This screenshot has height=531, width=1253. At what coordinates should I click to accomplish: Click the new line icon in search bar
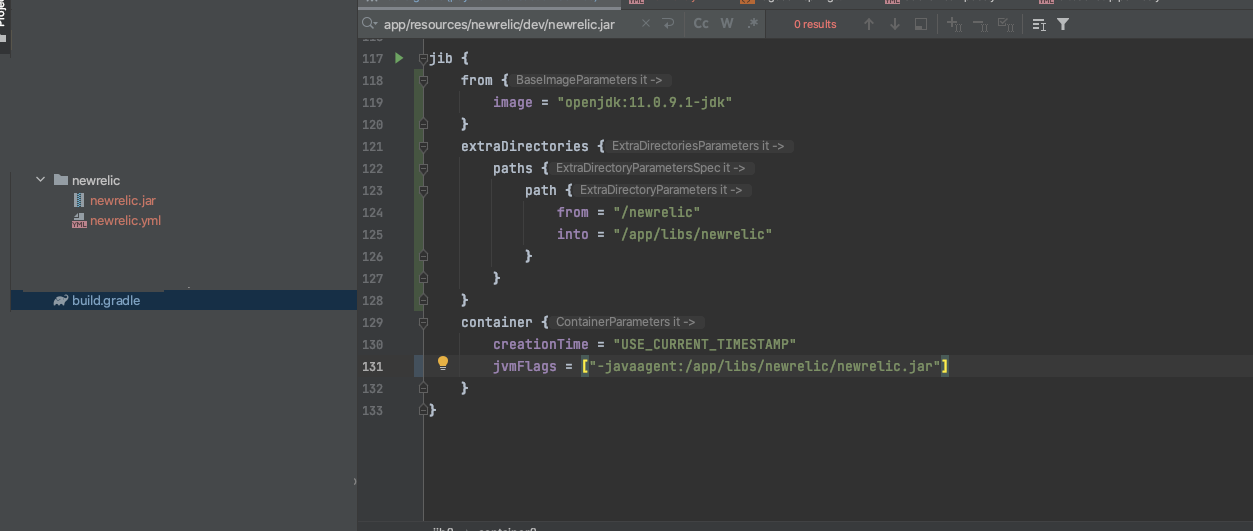click(668, 24)
